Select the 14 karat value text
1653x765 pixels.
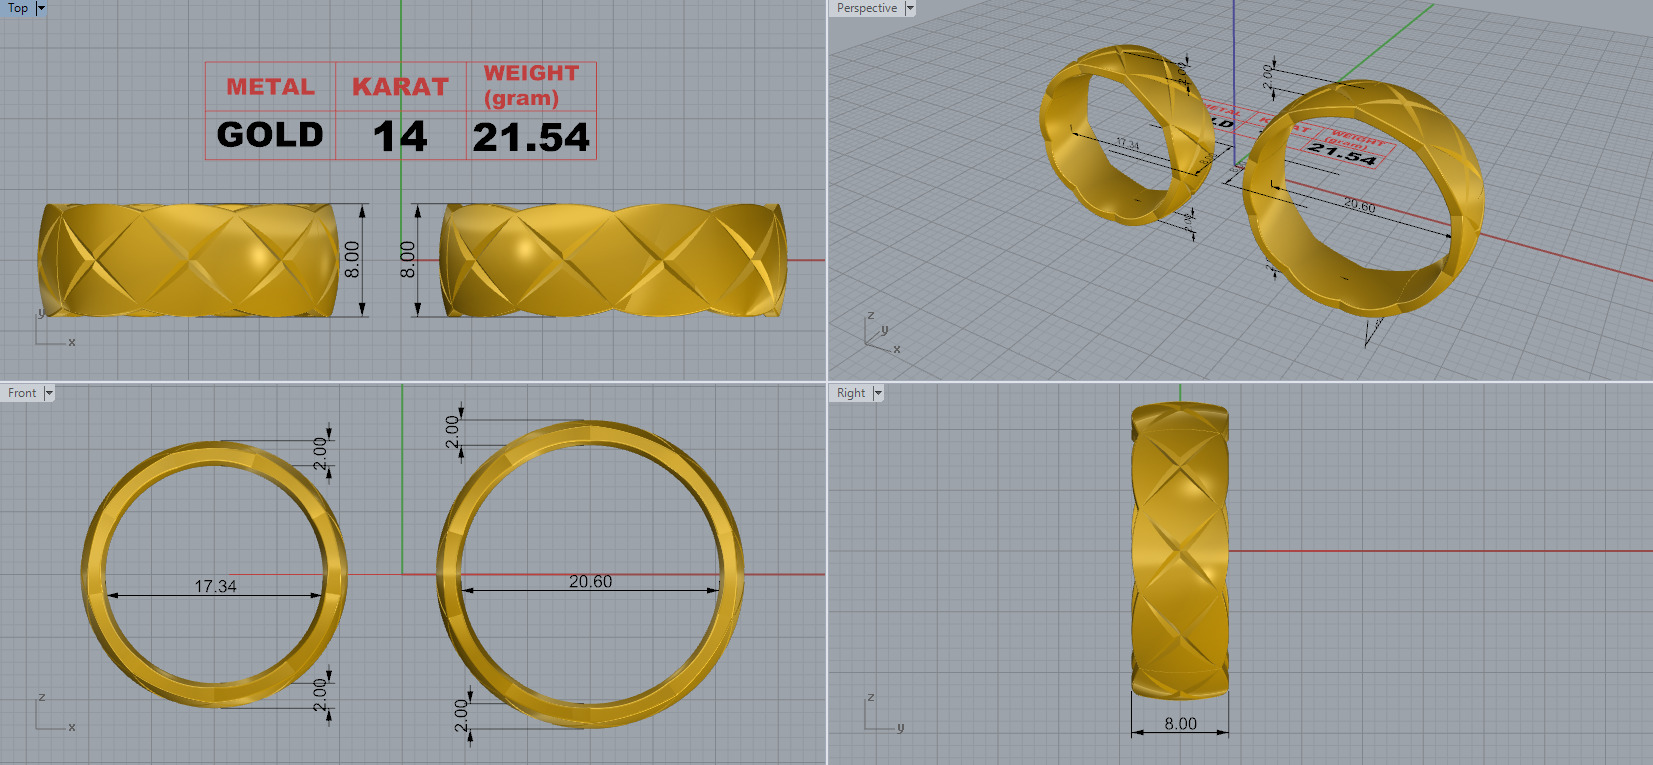pyautogui.click(x=400, y=136)
